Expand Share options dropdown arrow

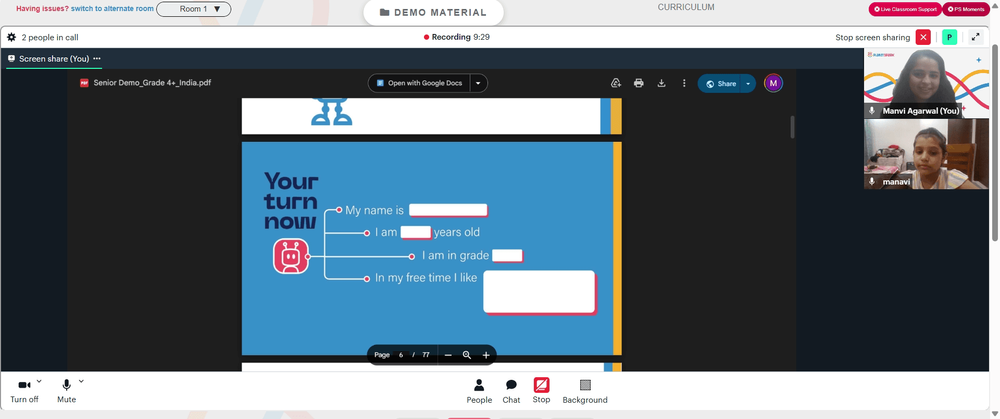pos(748,84)
